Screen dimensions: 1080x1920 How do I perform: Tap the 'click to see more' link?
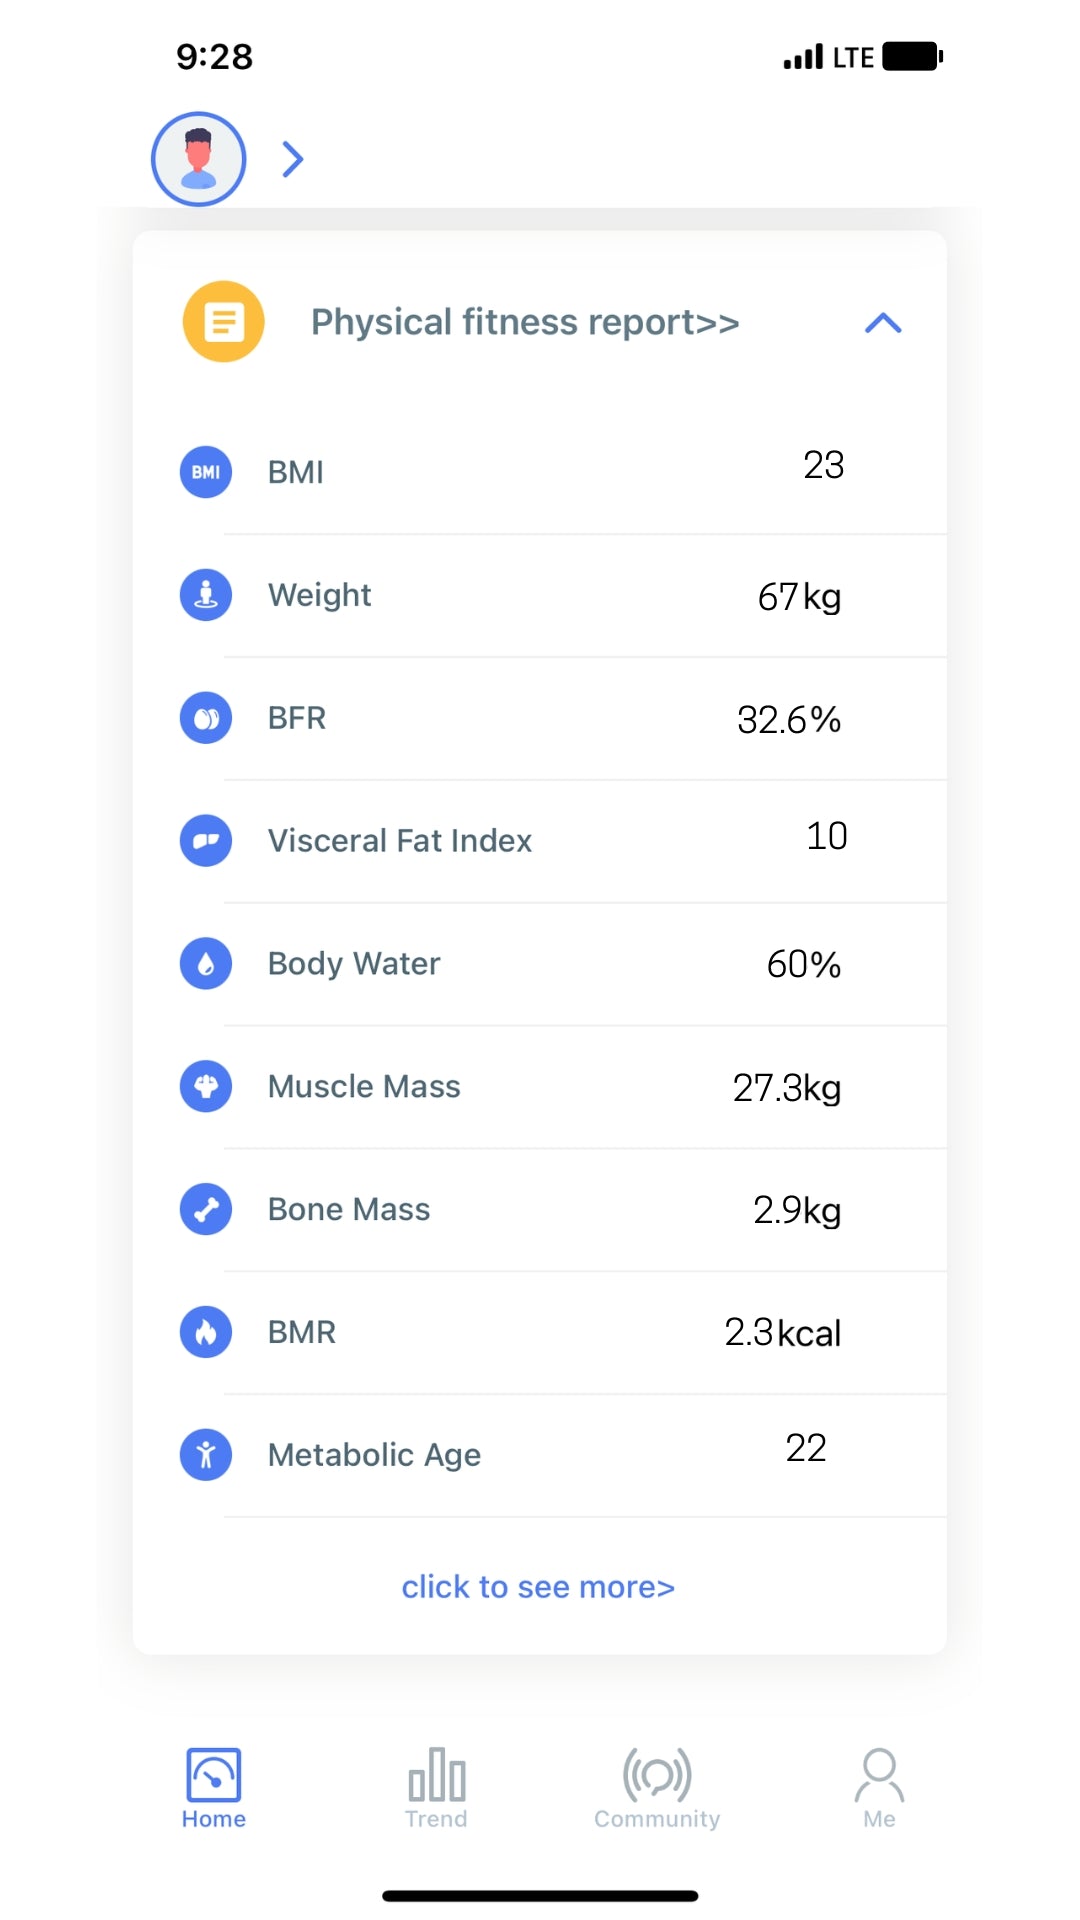538,1587
